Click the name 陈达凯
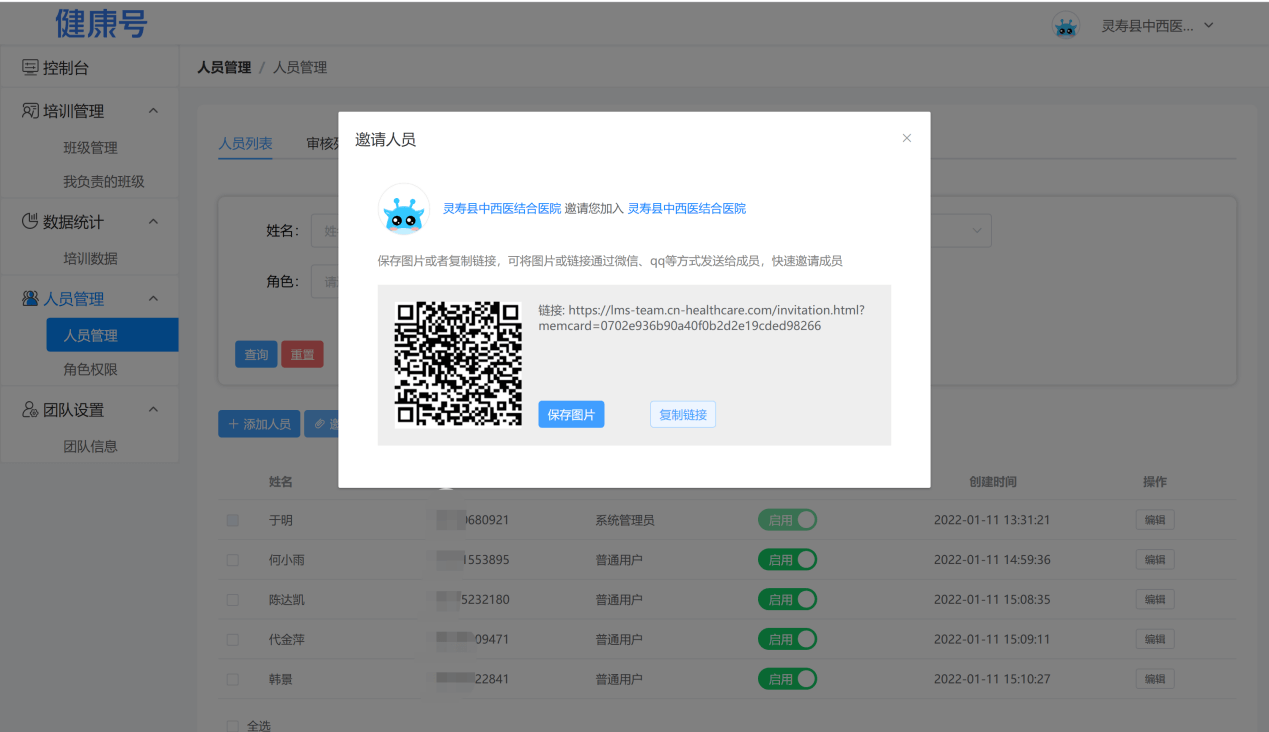This screenshot has width=1269, height=732. pos(287,600)
